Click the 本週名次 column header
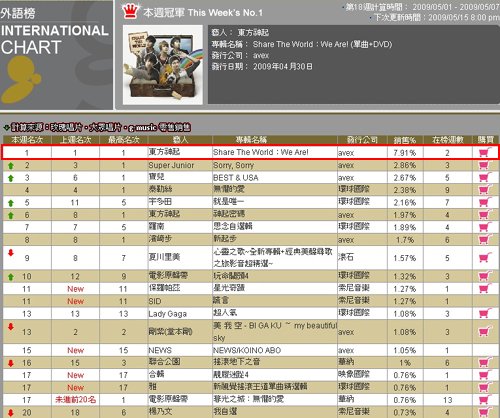This screenshot has height=418, width=500. click(27, 140)
